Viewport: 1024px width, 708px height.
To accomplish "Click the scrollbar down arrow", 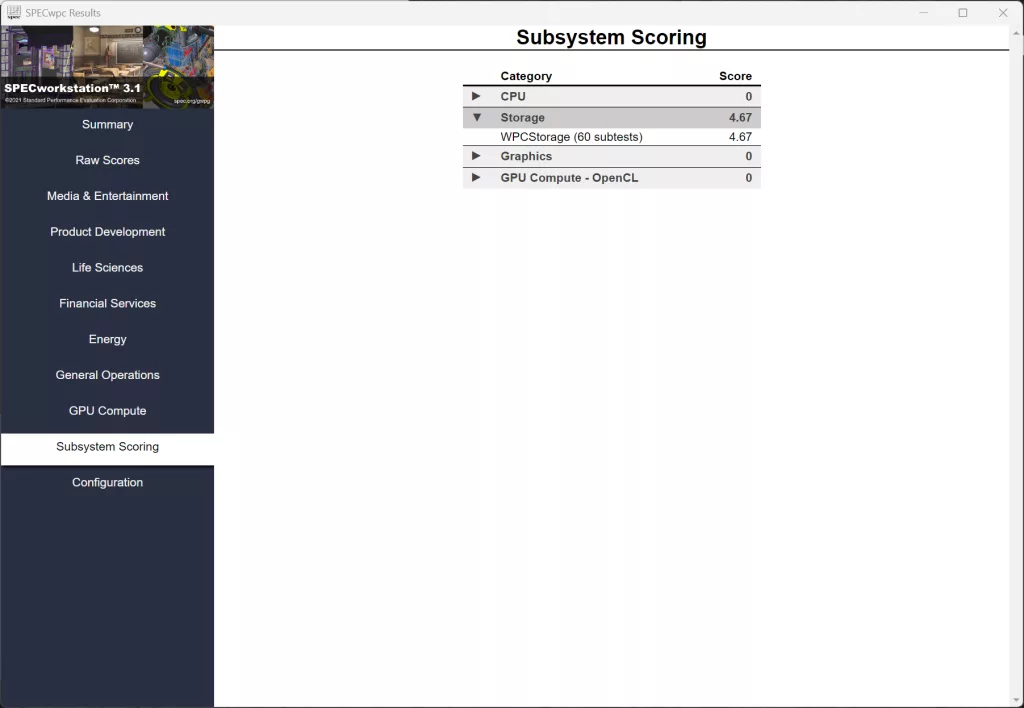I will 1016,700.
